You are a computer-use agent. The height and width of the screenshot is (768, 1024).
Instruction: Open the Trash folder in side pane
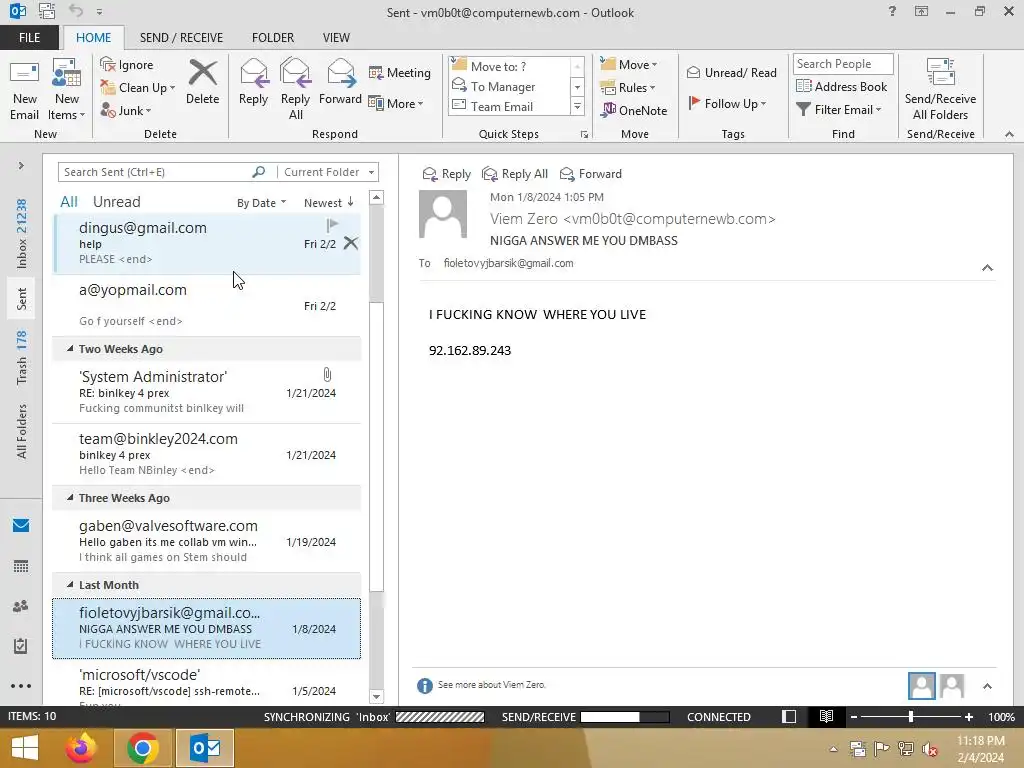(22, 358)
